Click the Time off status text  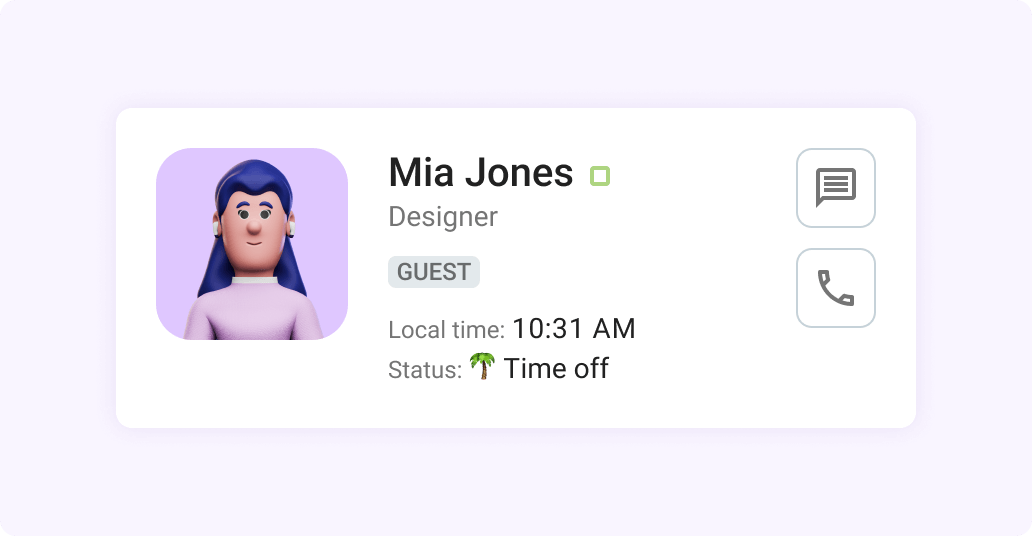[x=556, y=369]
